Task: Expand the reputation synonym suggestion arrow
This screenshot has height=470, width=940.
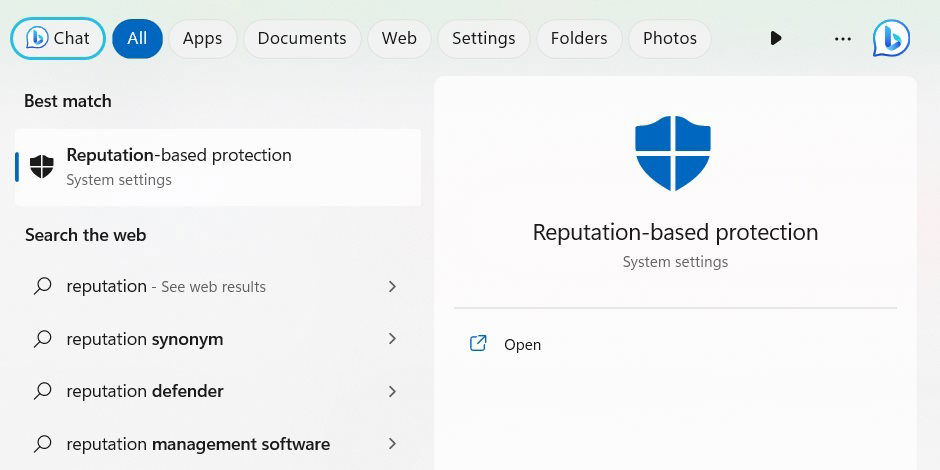Action: tap(392, 339)
